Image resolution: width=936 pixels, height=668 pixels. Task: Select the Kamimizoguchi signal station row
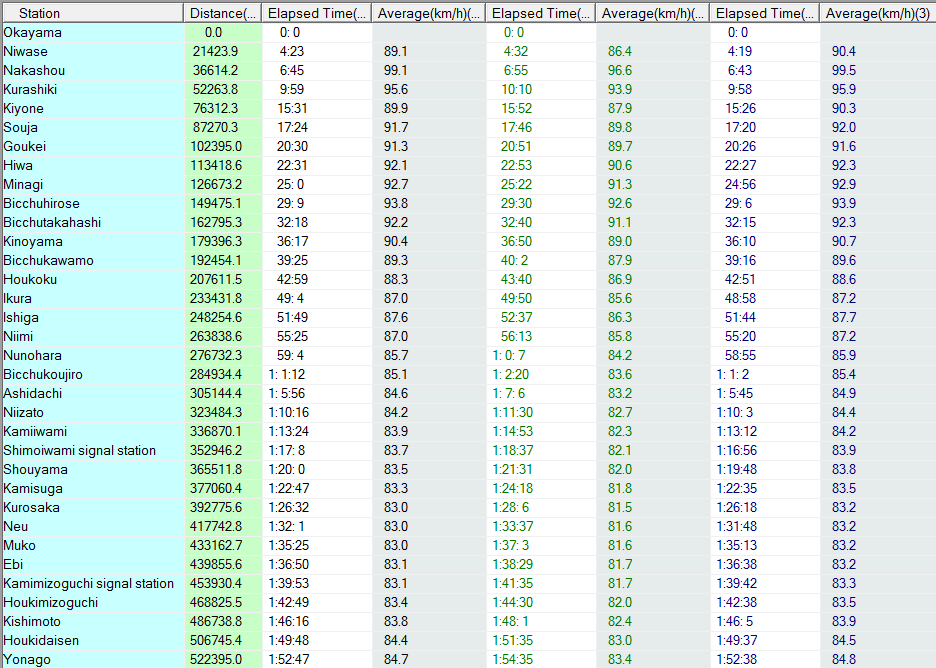(x=468, y=584)
